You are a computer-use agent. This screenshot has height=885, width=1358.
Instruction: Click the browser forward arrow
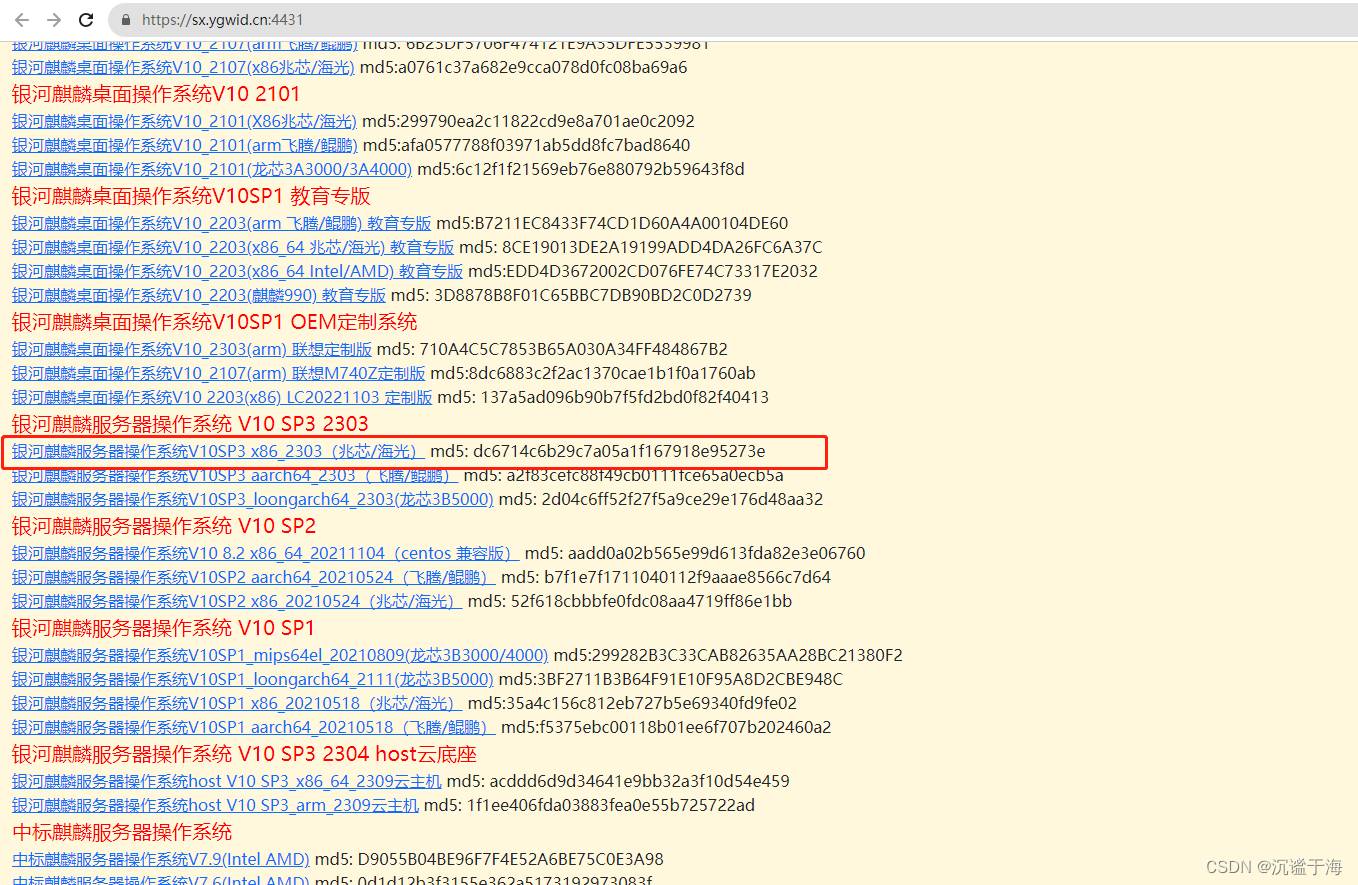pos(54,20)
